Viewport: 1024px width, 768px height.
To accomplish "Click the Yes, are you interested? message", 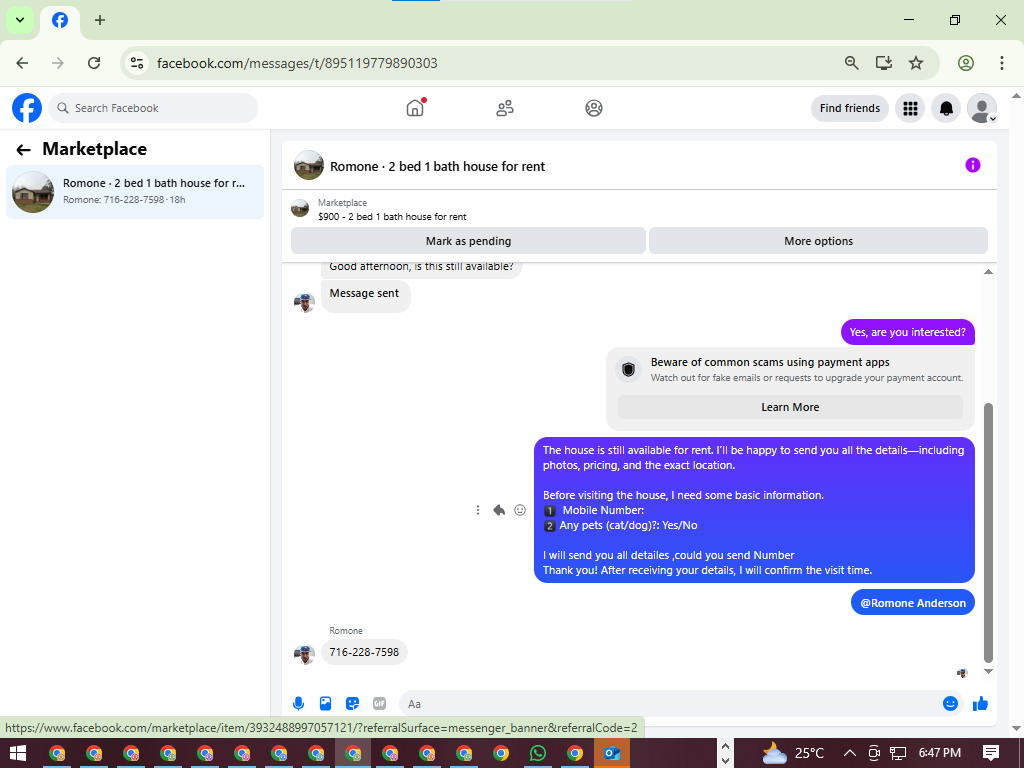I will (907, 332).
